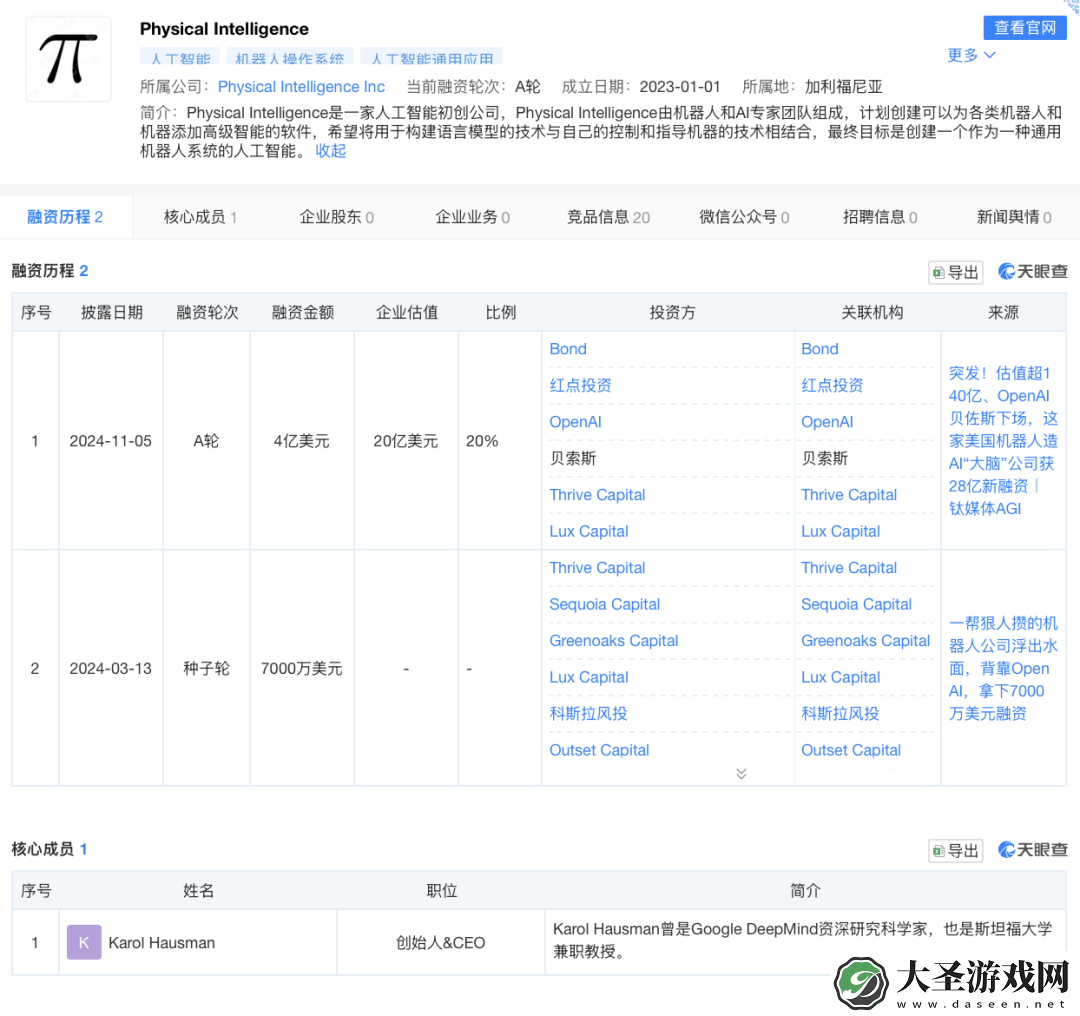1080x1016 pixels.
Task: Select Karol Hausman name
Action: pyautogui.click(x=162, y=943)
